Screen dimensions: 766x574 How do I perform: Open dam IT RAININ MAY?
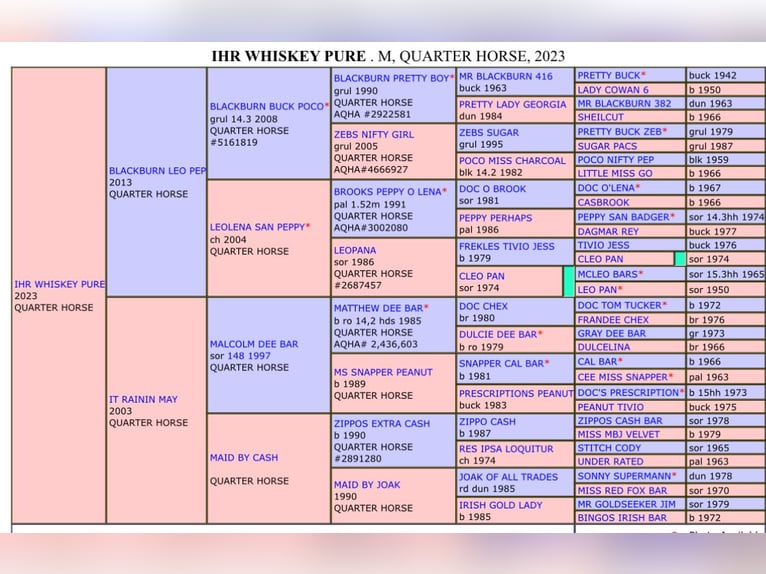(143, 400)
